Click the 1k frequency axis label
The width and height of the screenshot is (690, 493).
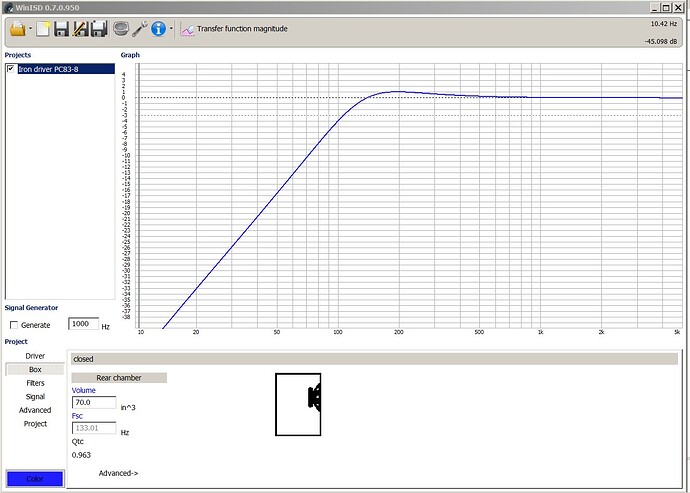coord(540,332)
